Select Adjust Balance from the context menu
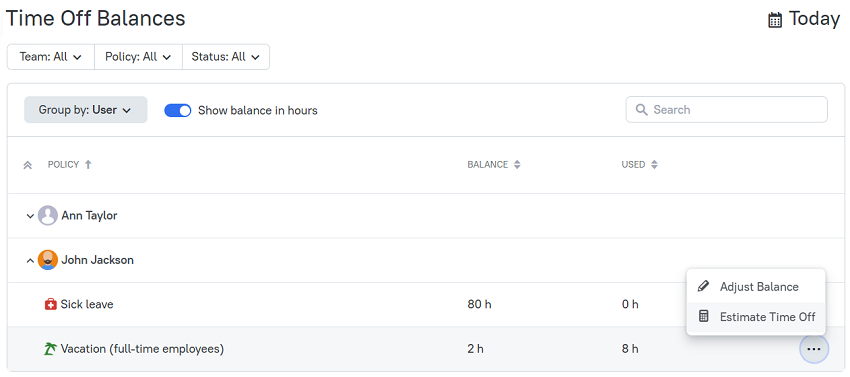 pyautogui.click(x=756, y=286)
